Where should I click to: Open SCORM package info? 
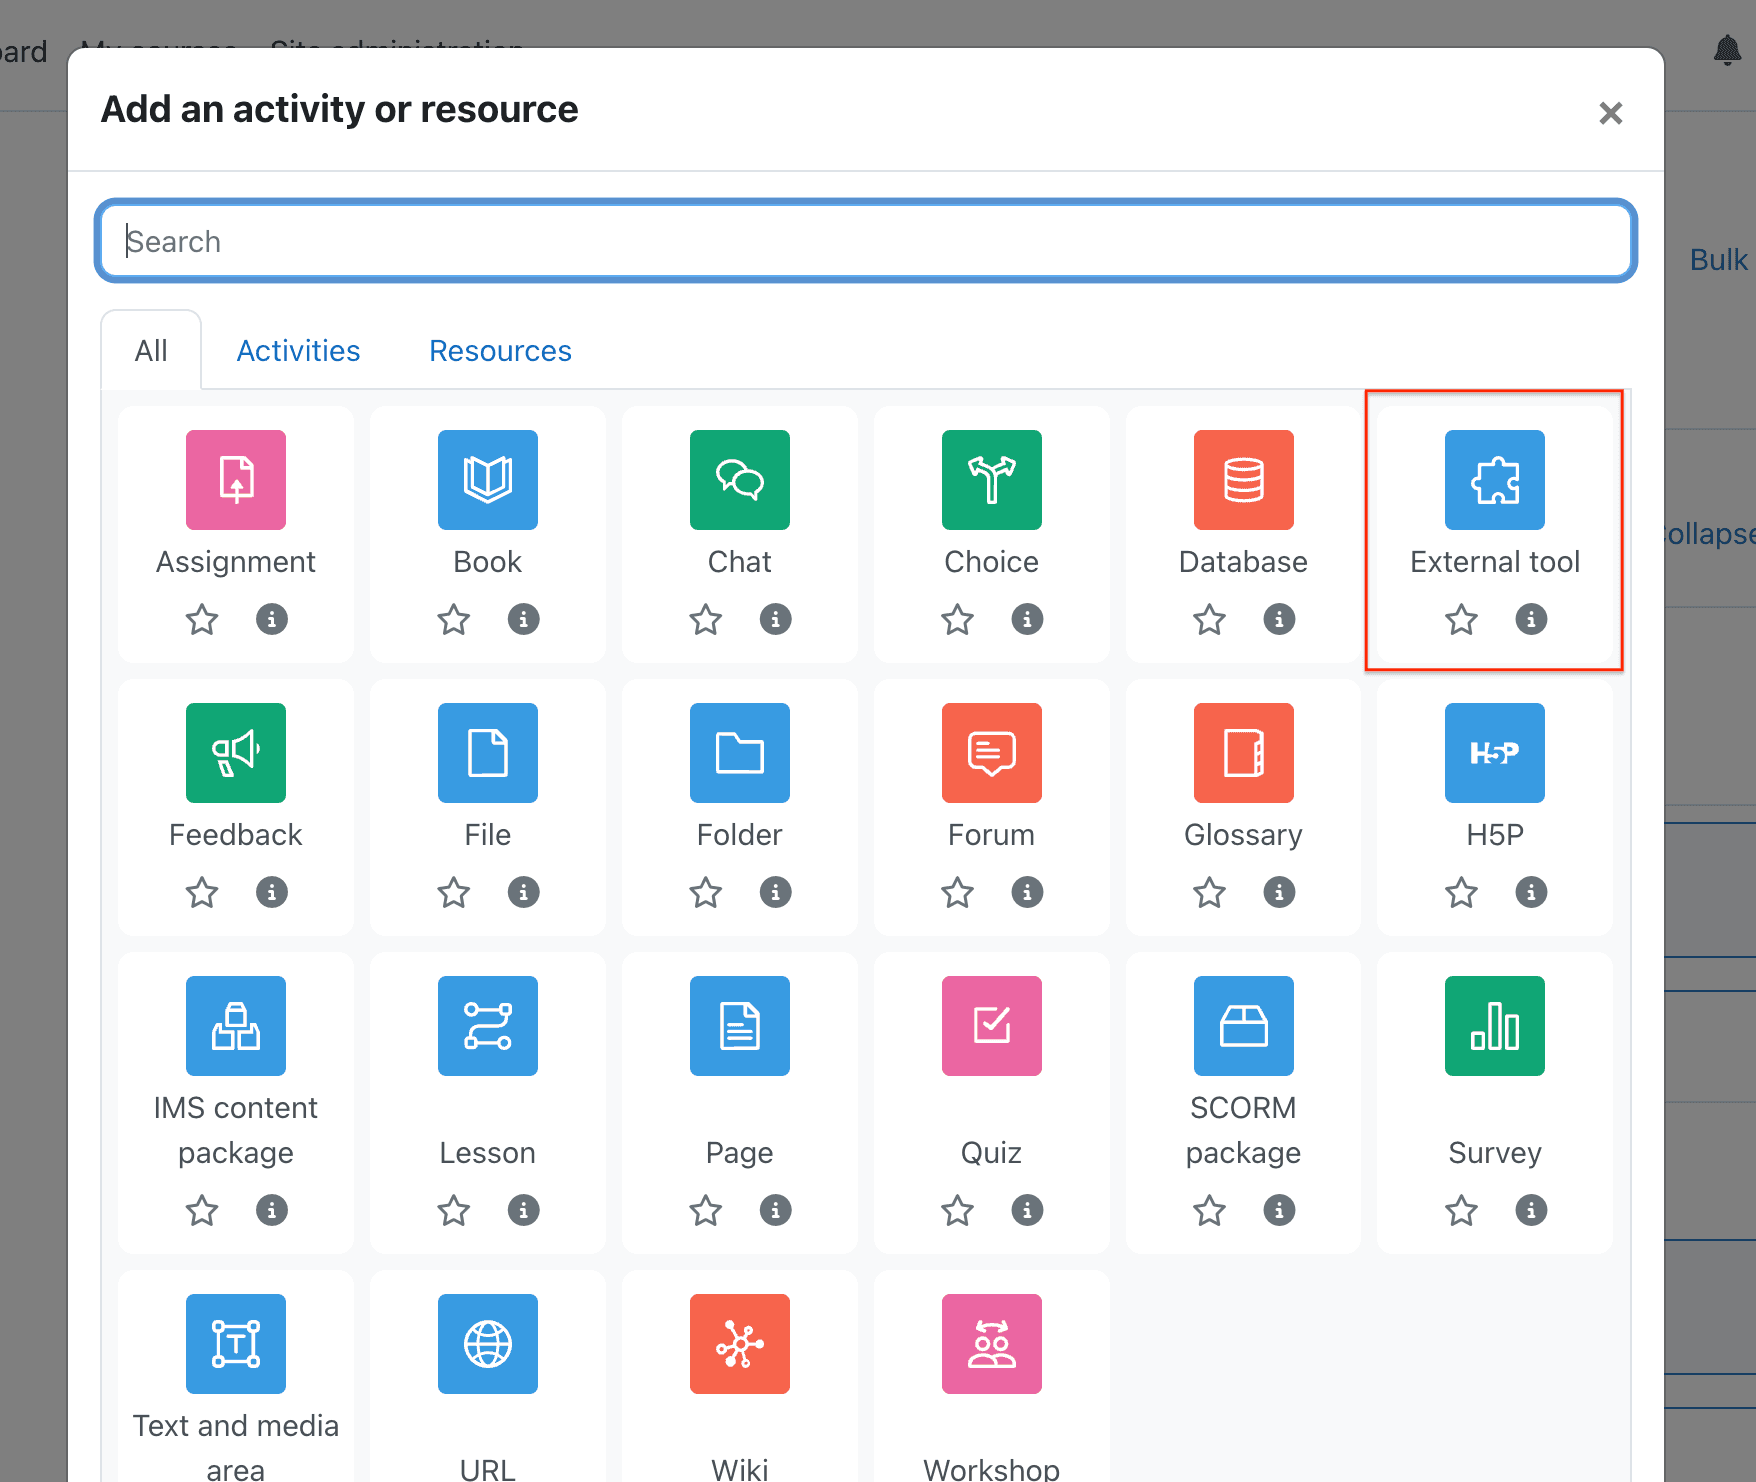coord(1279,1210)
